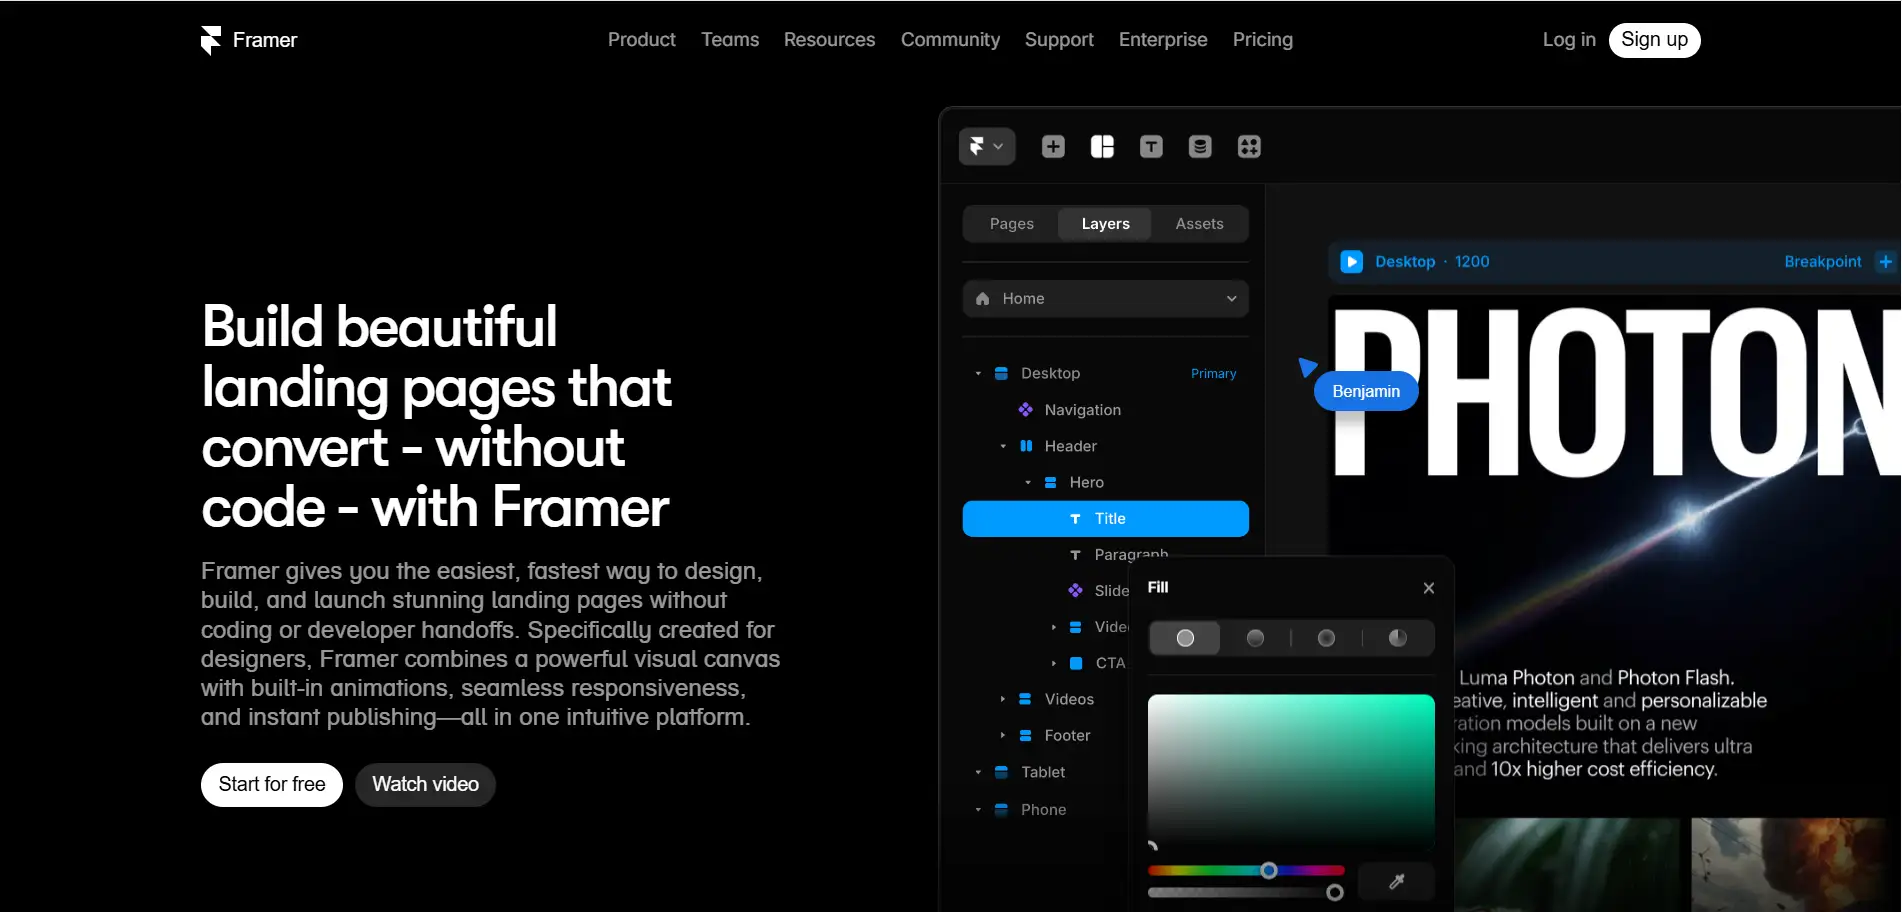The height and width of the screenshot is (912, 1902).
Task: Collapse the Desktop layer tree
Action: point(978,372)
